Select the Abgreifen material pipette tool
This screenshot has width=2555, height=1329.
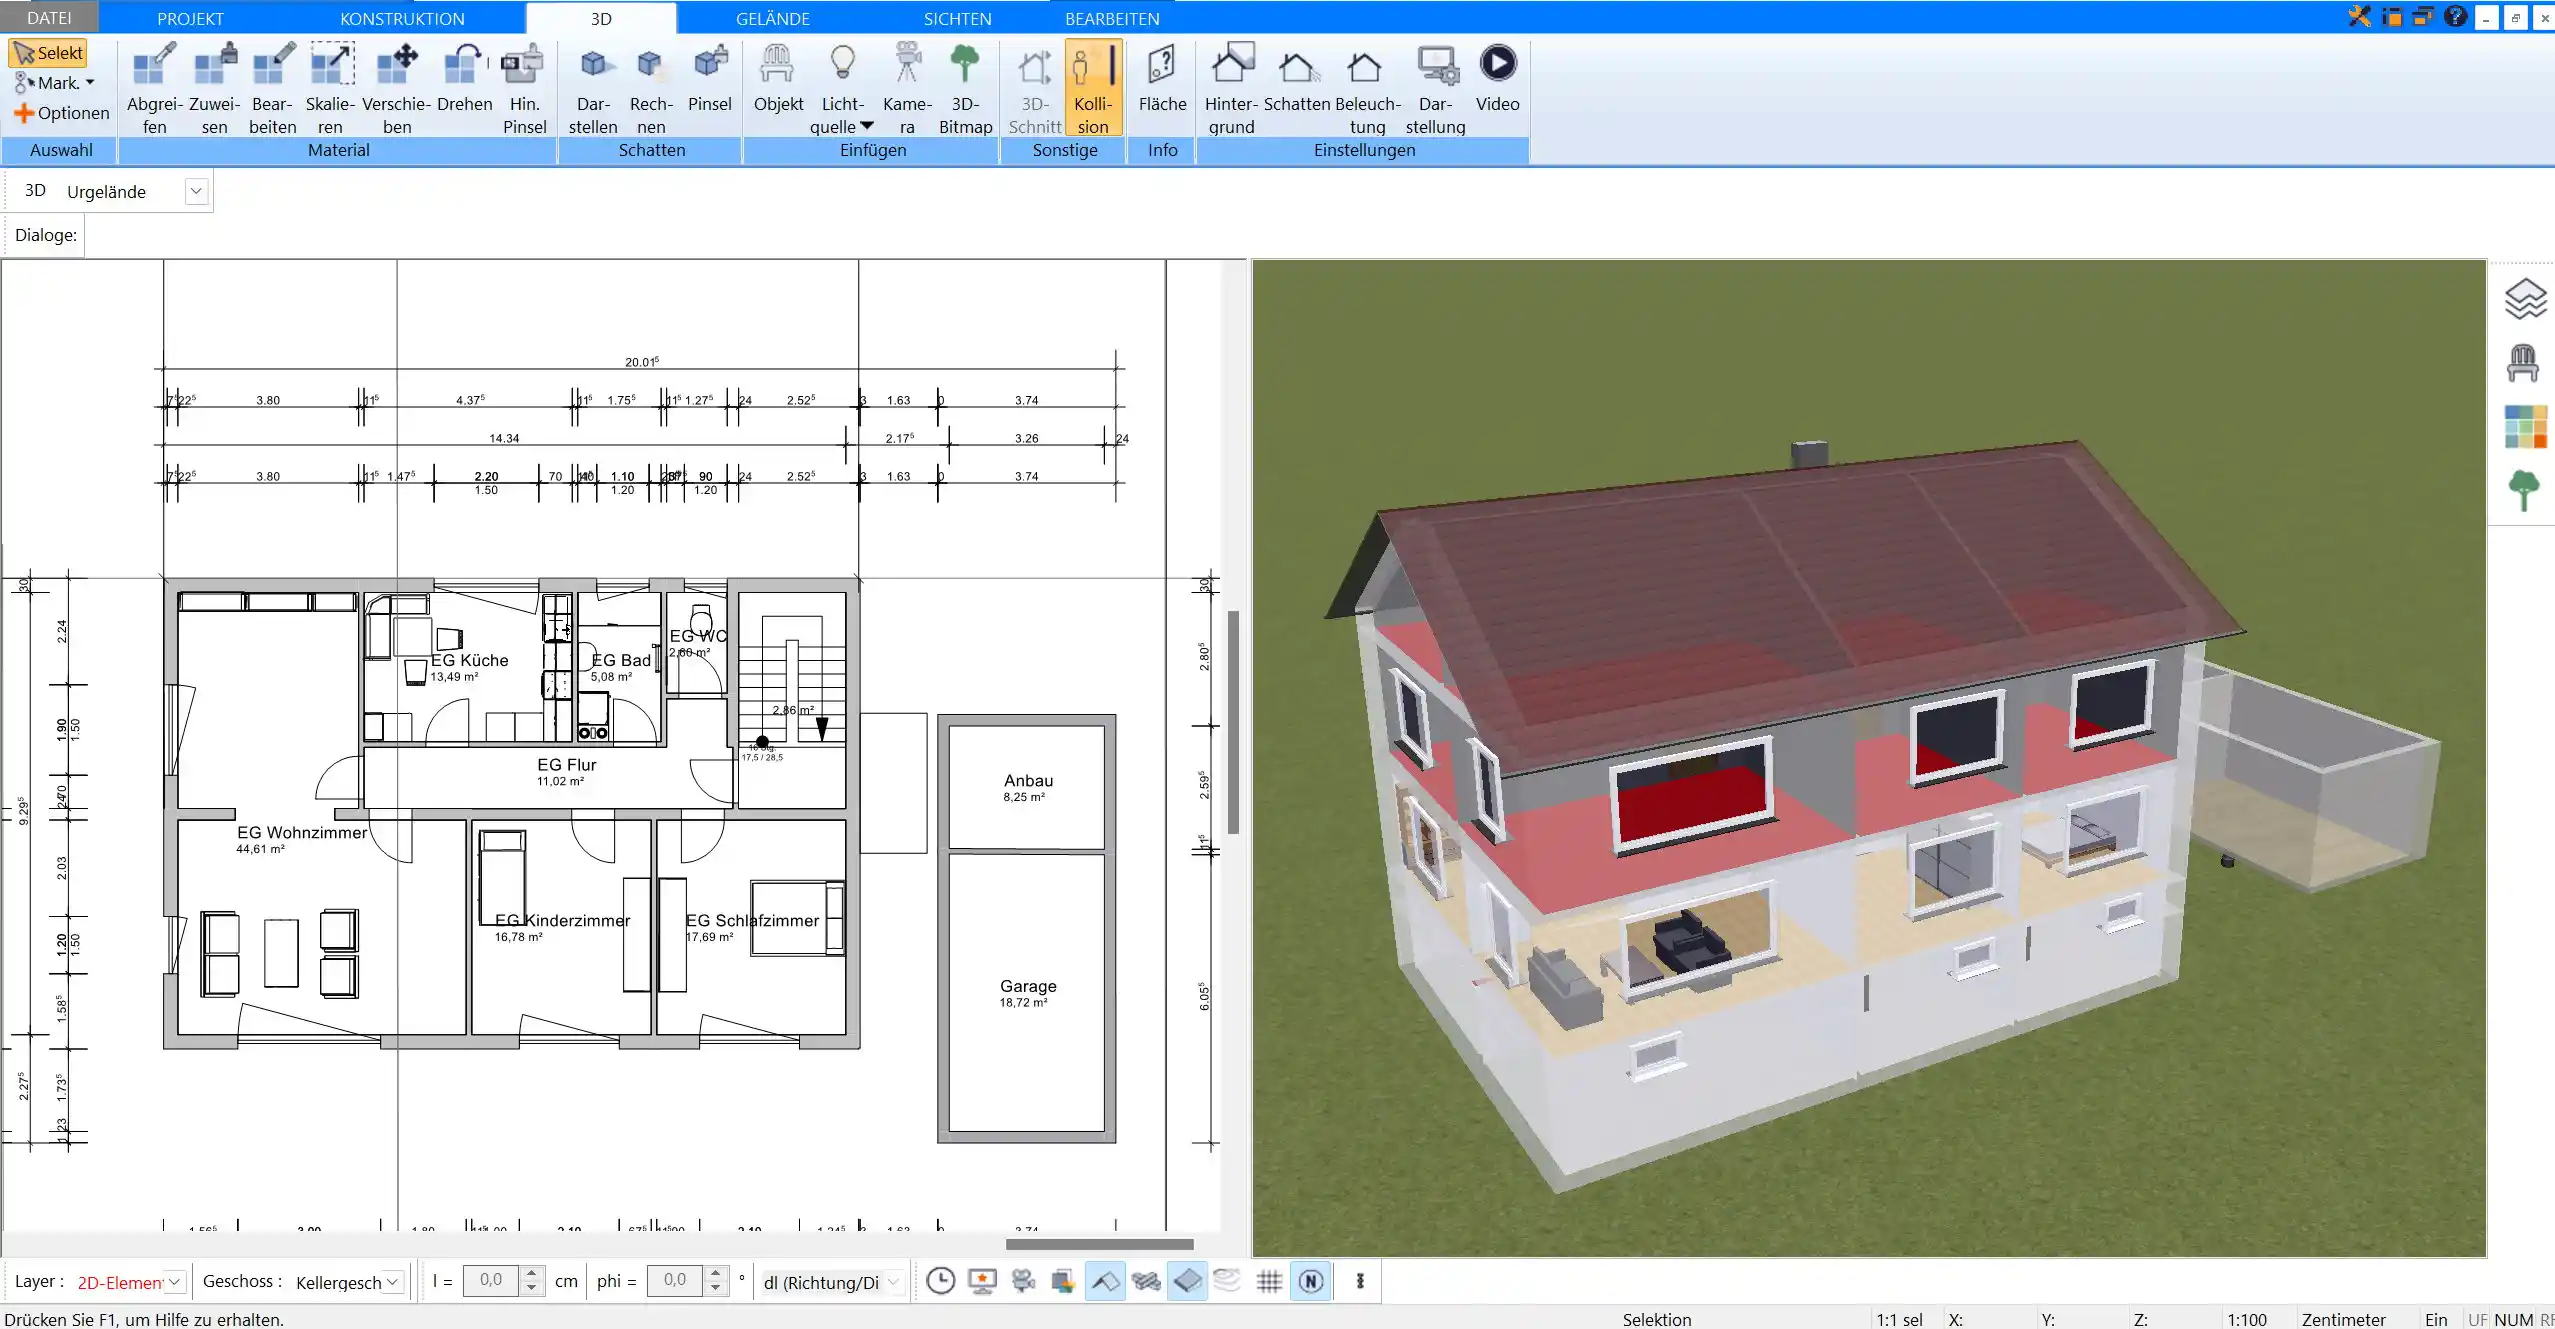pos(154,88)
